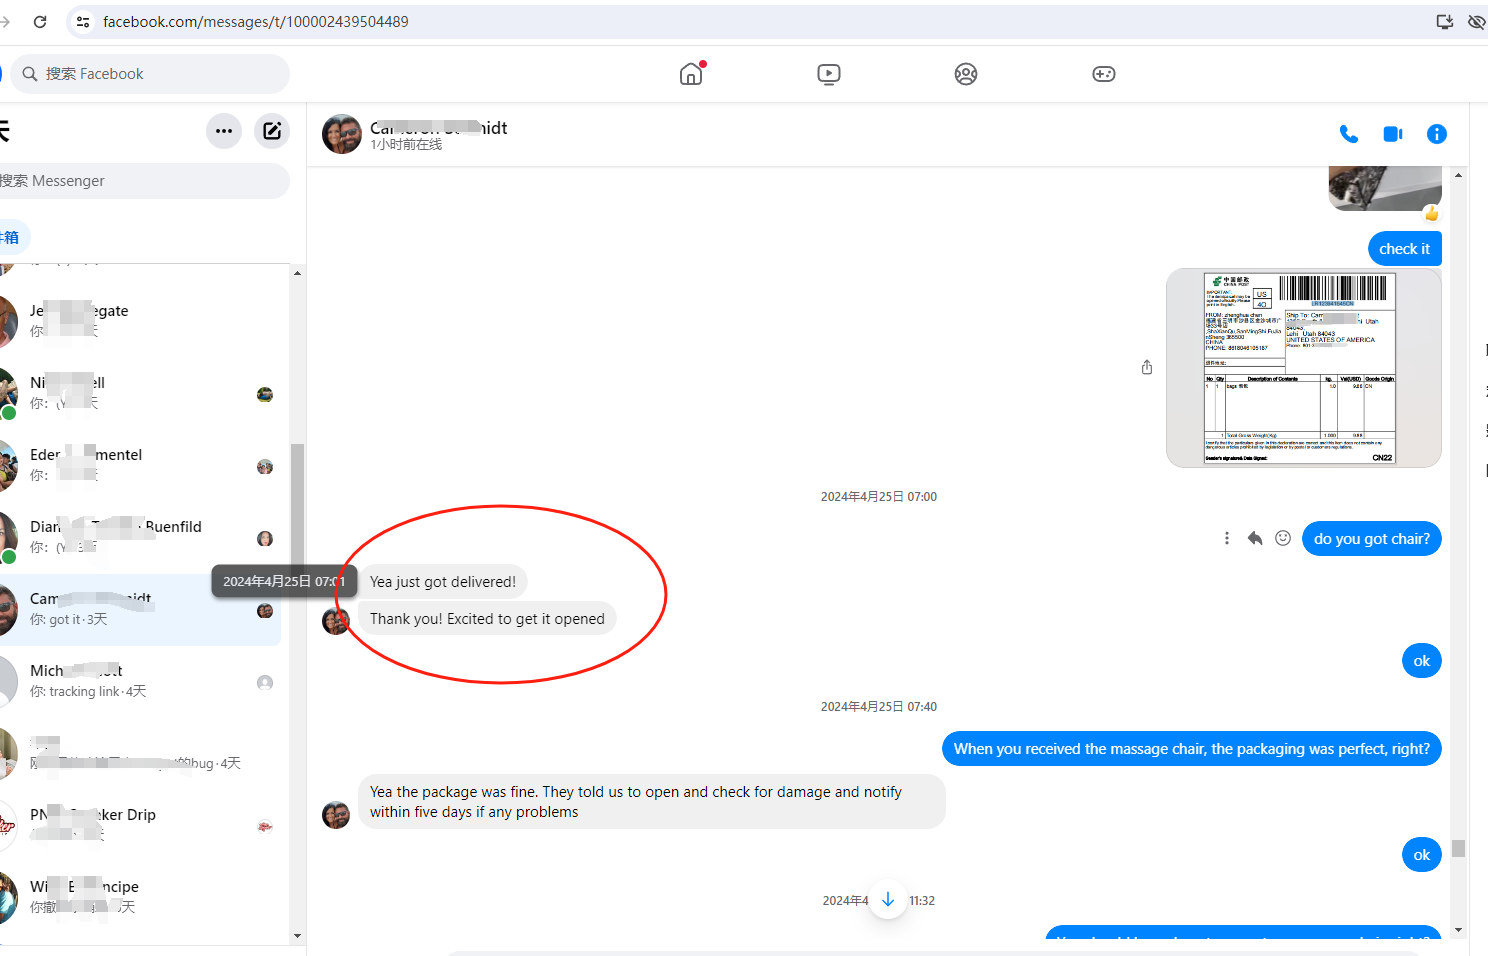Reply to the 'do you got chair?' message

1255,539
